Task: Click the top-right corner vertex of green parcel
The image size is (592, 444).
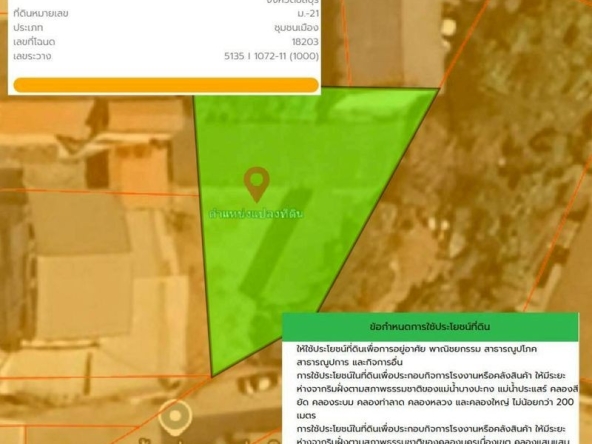Action: coord(439,88)
